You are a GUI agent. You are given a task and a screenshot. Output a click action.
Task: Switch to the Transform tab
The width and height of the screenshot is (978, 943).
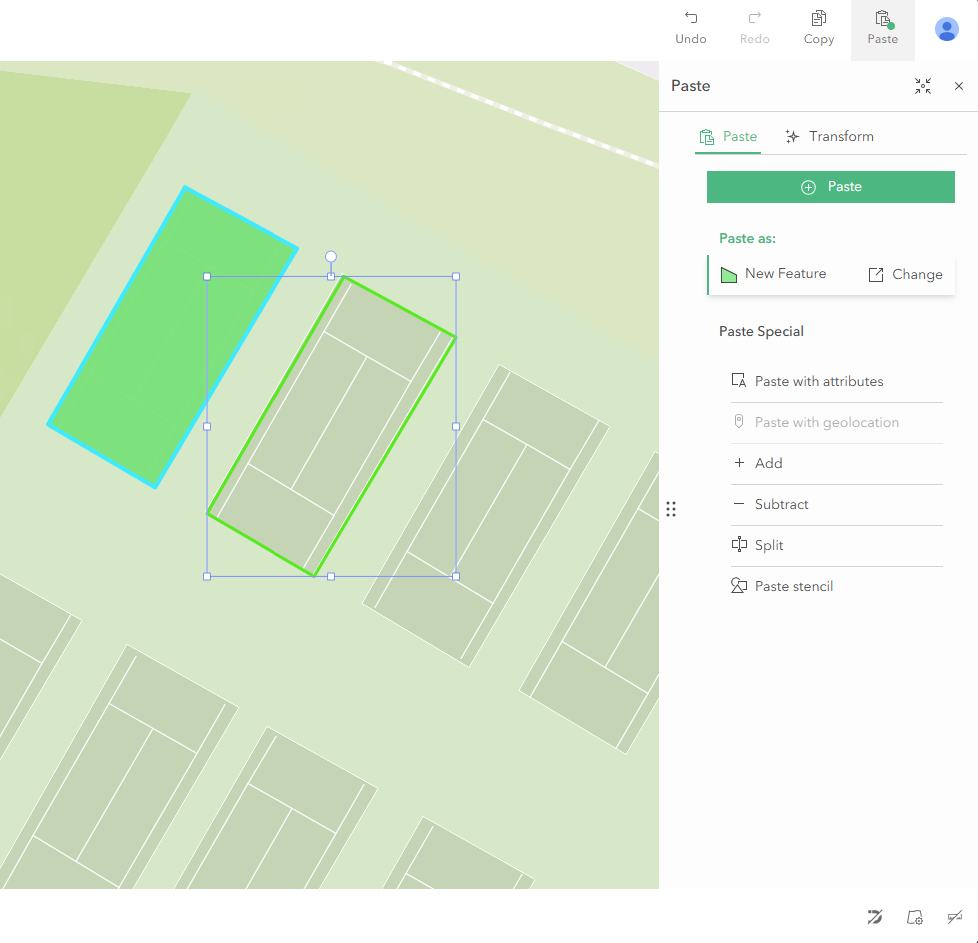click(830, 136)
